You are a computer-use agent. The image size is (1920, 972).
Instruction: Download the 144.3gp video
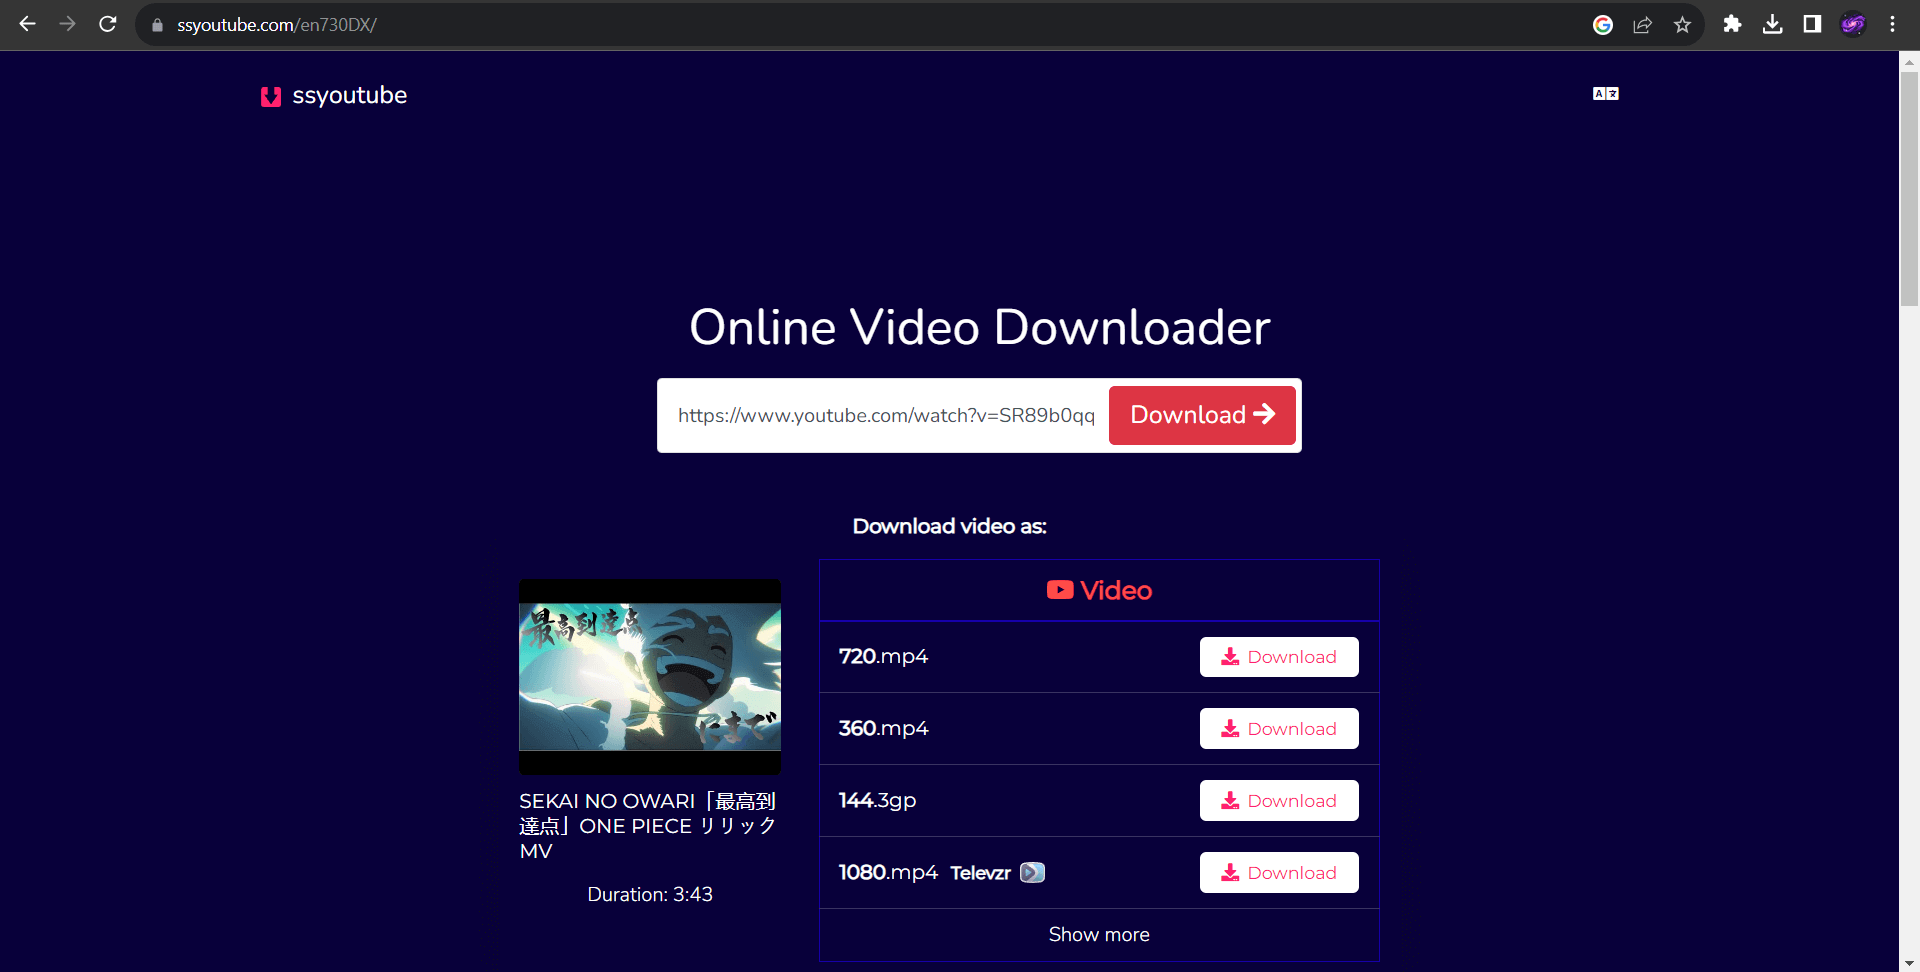[x=1279, y=801]
